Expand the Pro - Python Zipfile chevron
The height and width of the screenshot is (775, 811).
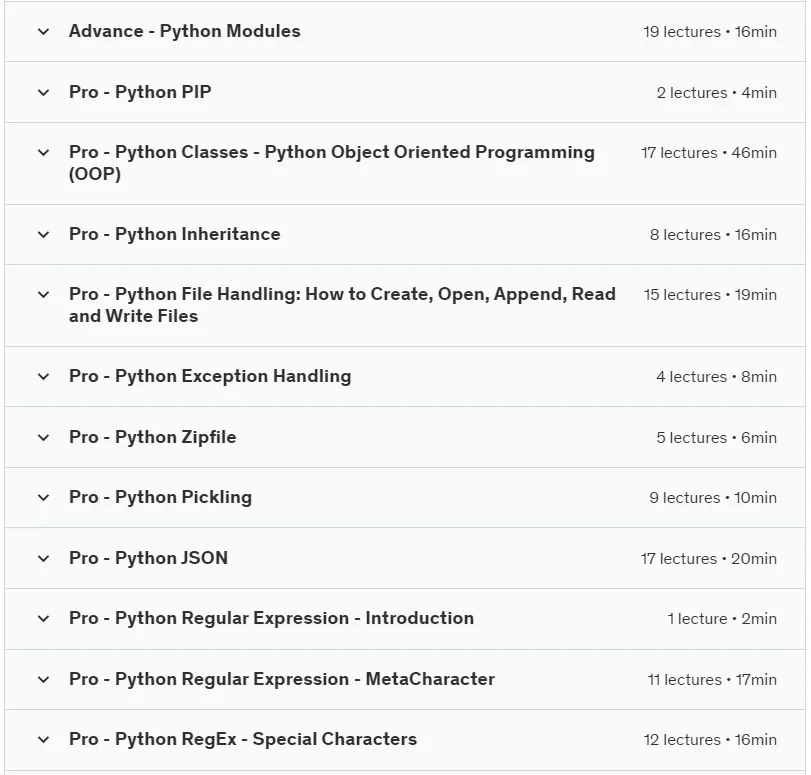43,437
